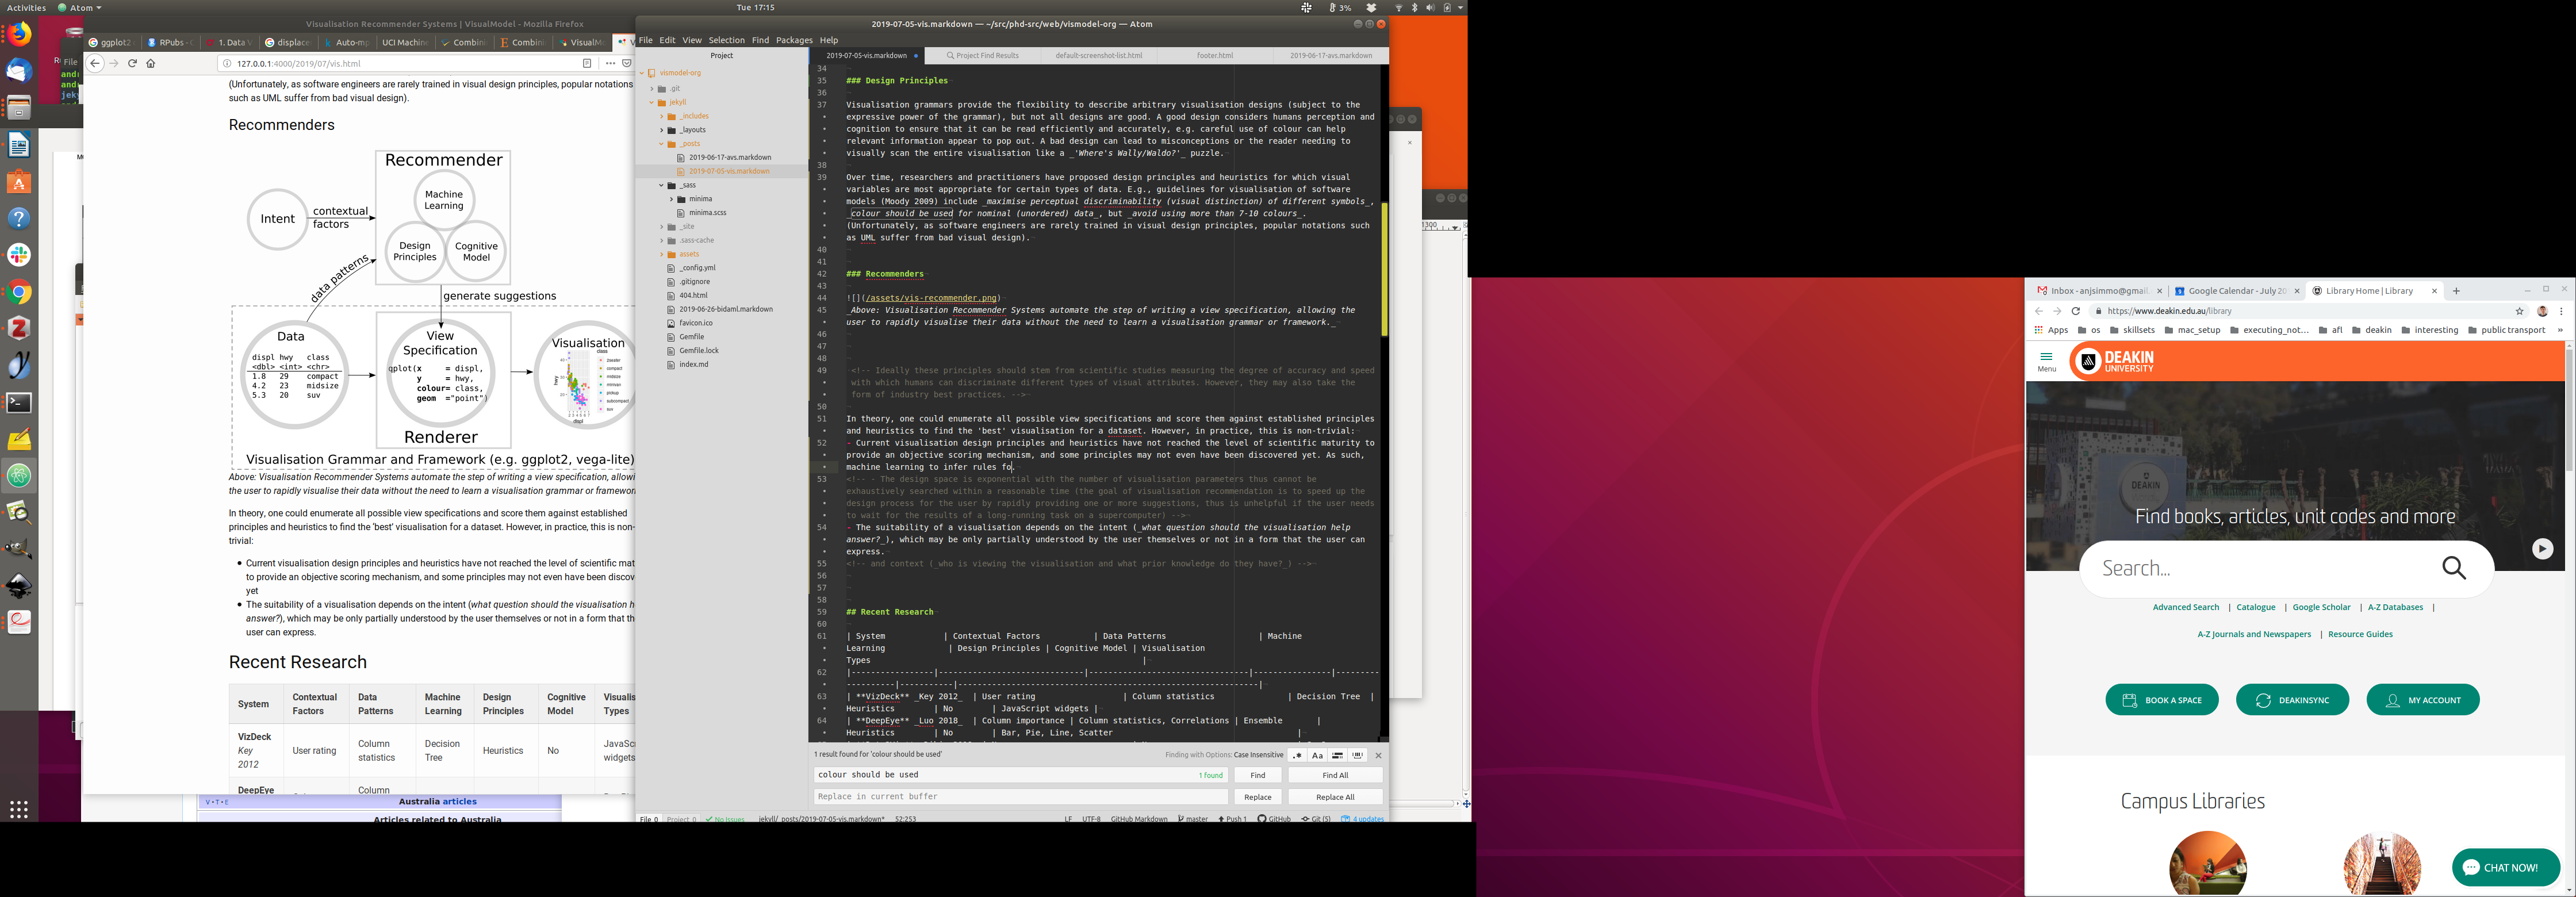Expand the minima folder in tree
The width and height of the screenshot is (2576, 897).
(700, 199)
